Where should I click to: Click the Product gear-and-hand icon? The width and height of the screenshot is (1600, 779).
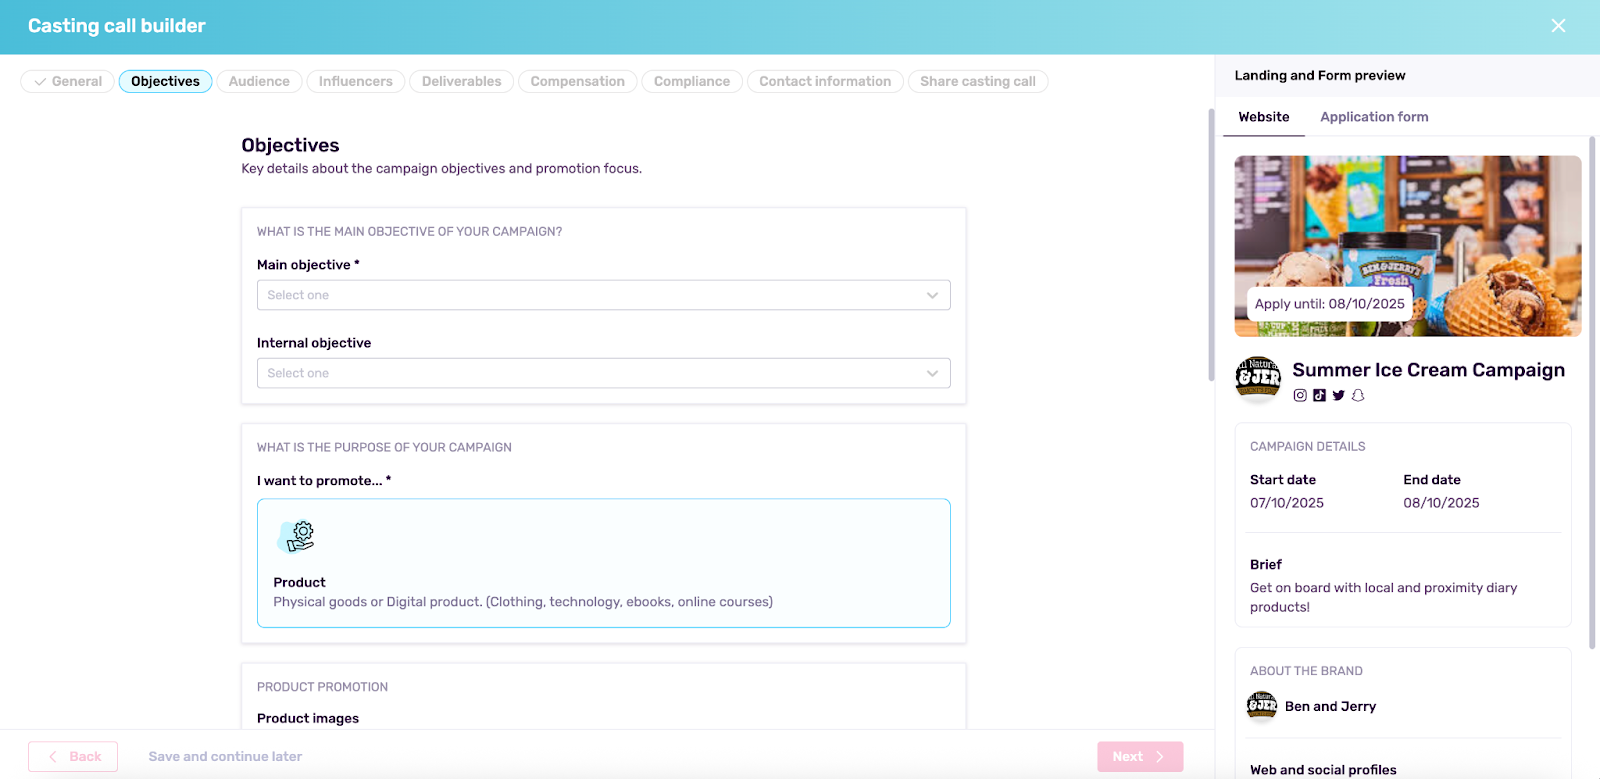296,536
